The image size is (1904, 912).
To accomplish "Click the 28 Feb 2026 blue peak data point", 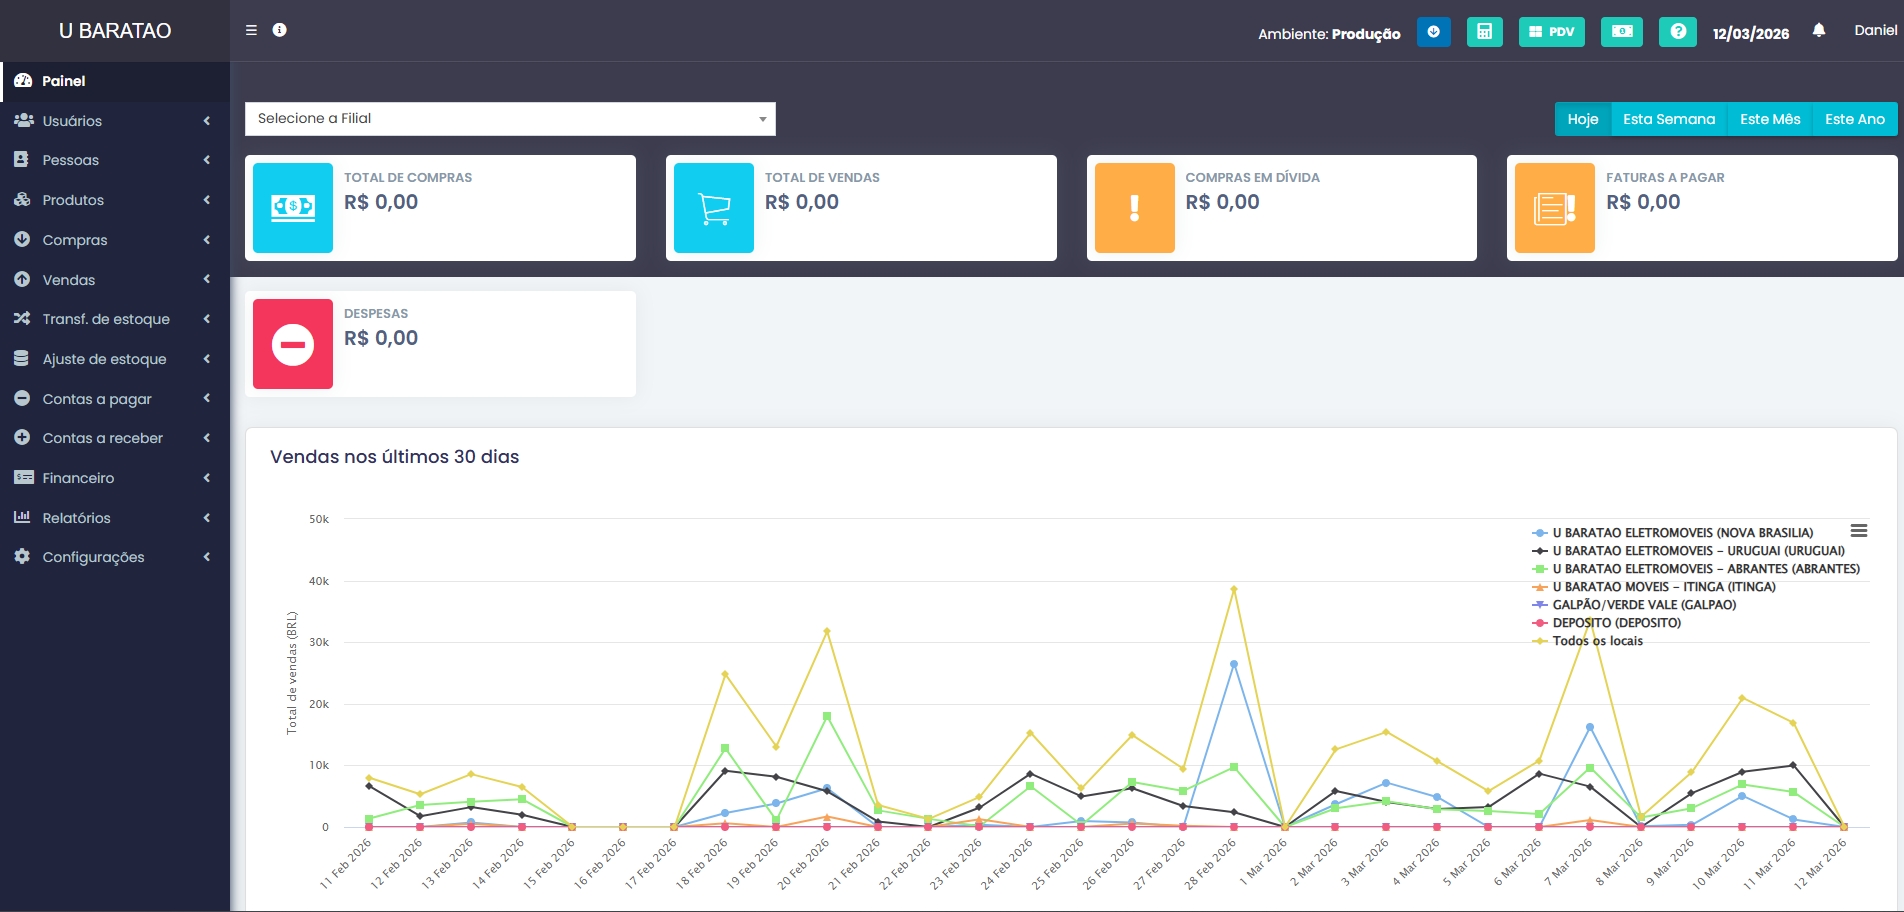I will coord(1234,664).
